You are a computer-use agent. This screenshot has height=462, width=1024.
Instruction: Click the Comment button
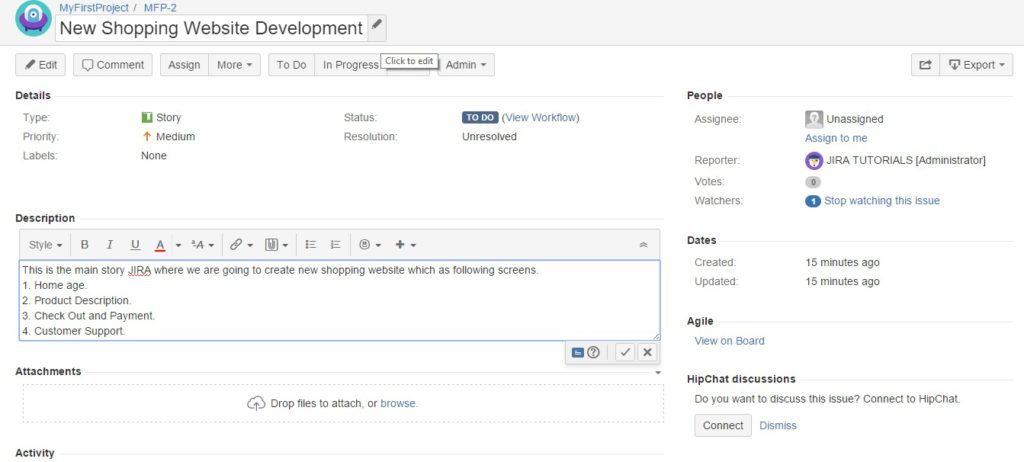pyautogui.click(x=113, y=65)
